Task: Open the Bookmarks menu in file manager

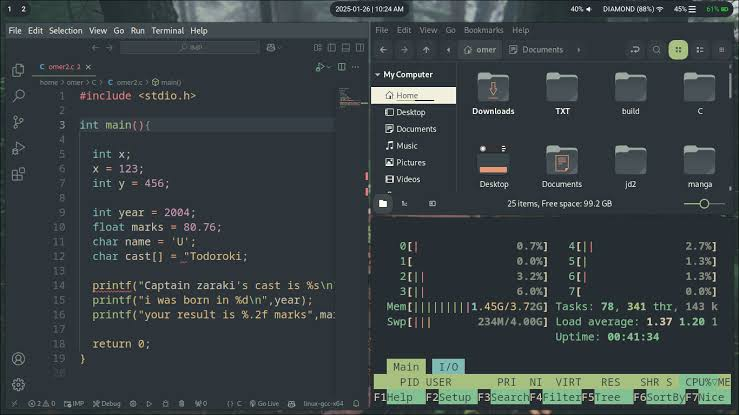Action: 484,30
